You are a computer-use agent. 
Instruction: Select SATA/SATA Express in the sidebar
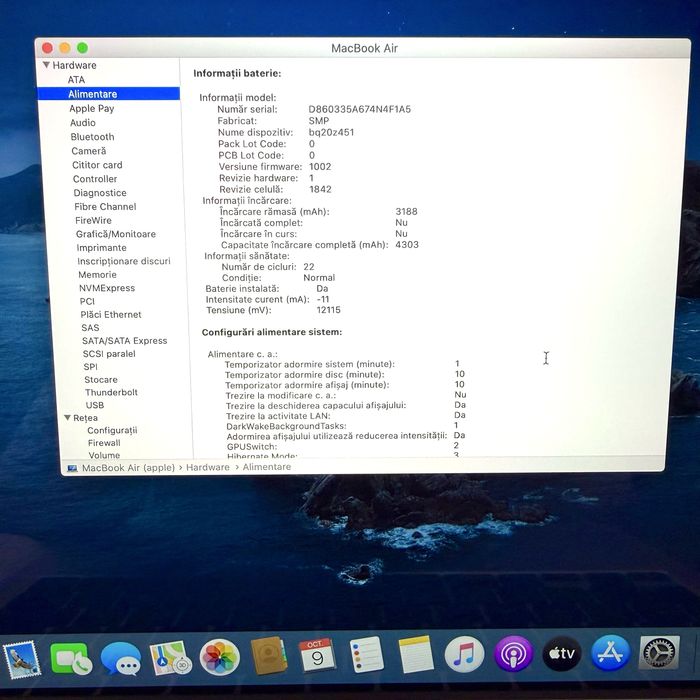[x=125, y=341]
